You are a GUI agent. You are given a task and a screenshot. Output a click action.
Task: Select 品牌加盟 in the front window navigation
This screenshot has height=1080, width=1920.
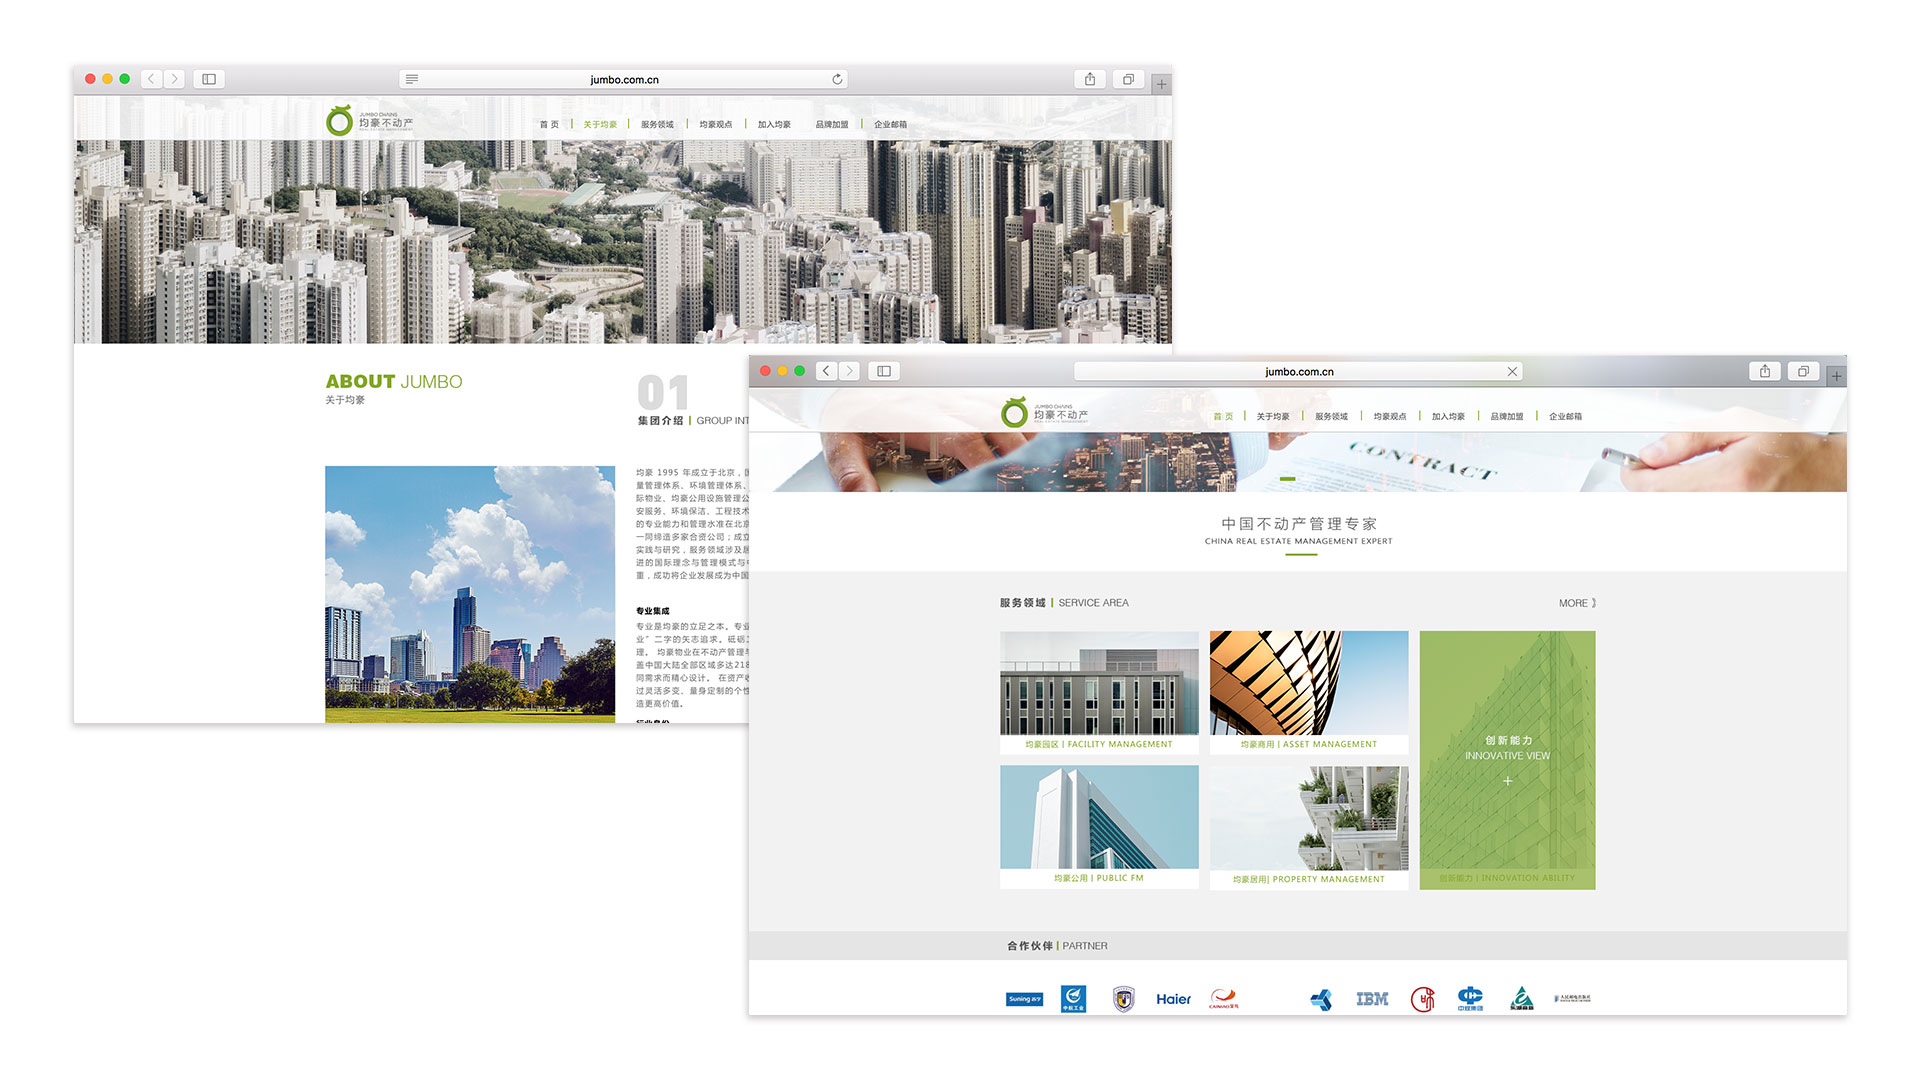pos(1507,417)
